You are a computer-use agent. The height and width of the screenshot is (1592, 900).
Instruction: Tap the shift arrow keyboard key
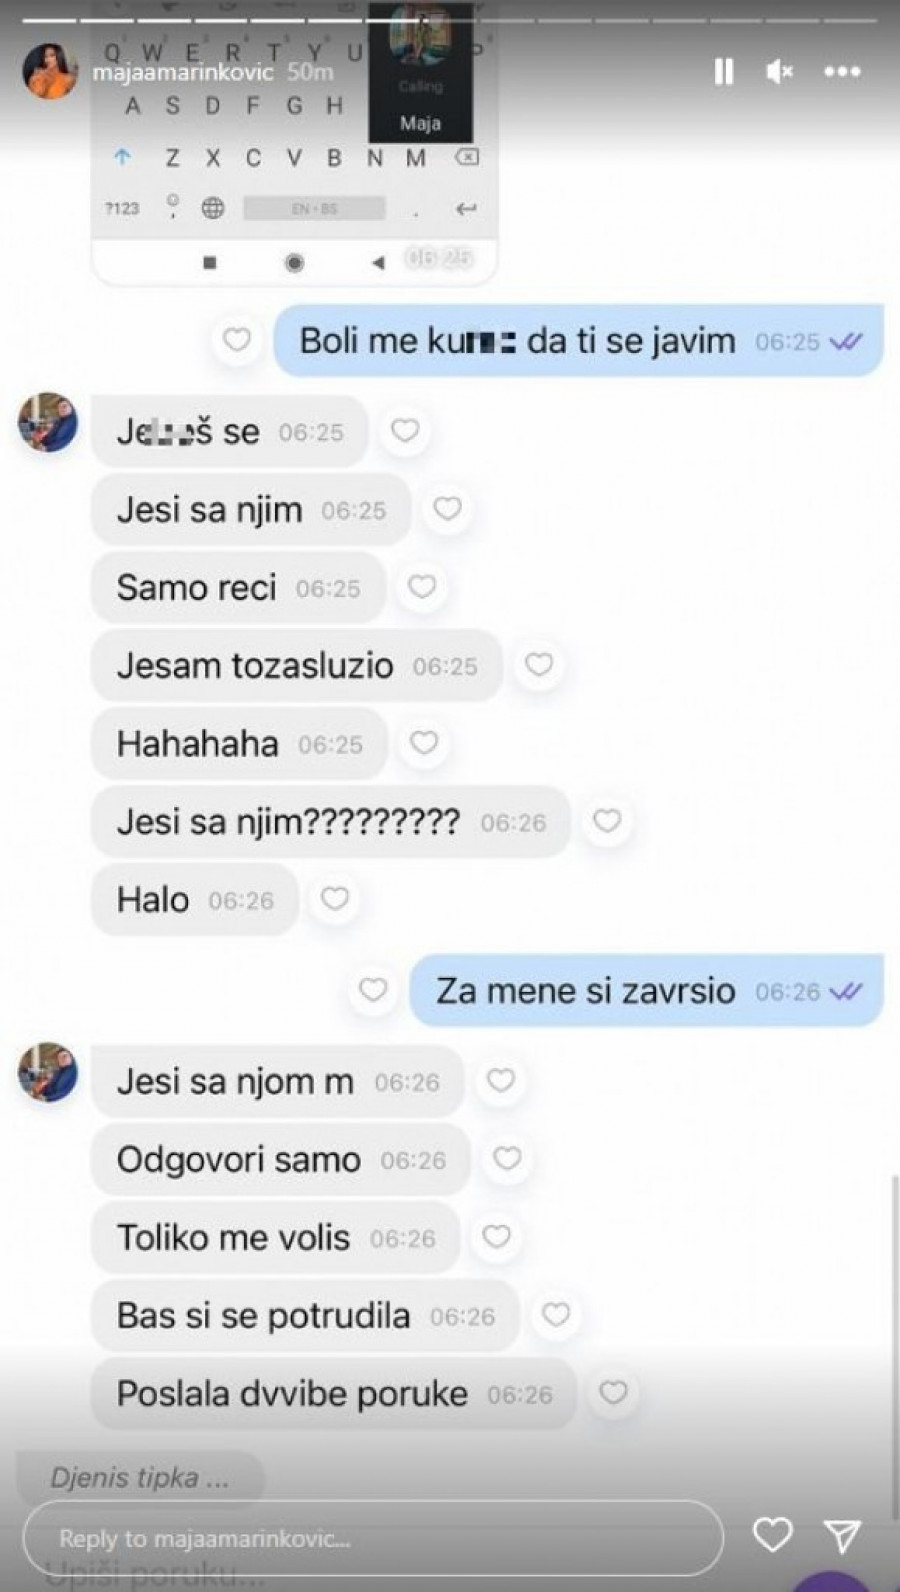click(x=122, y=157)
